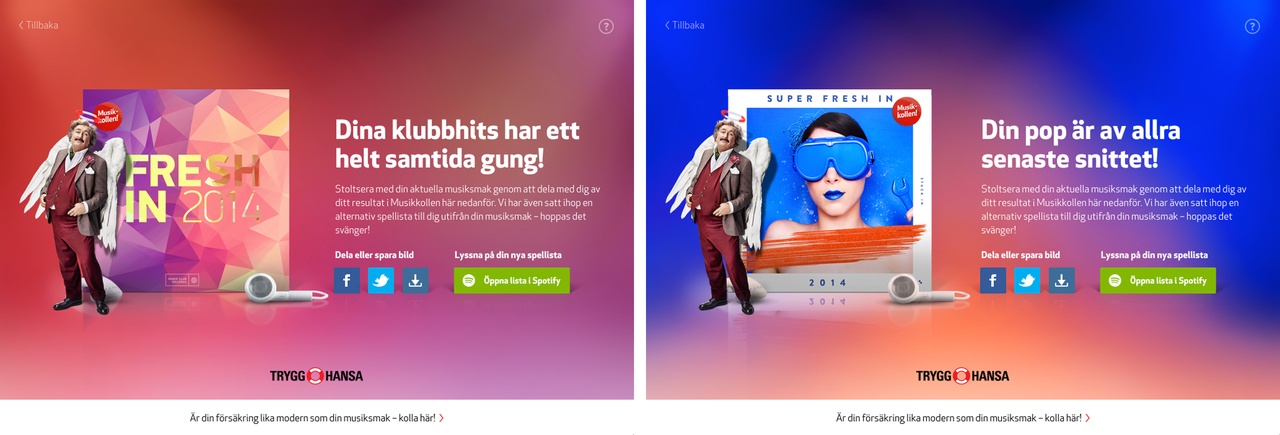Download the Super Fresh In image
This screenshot has height=435, width=1280.
1061,281
